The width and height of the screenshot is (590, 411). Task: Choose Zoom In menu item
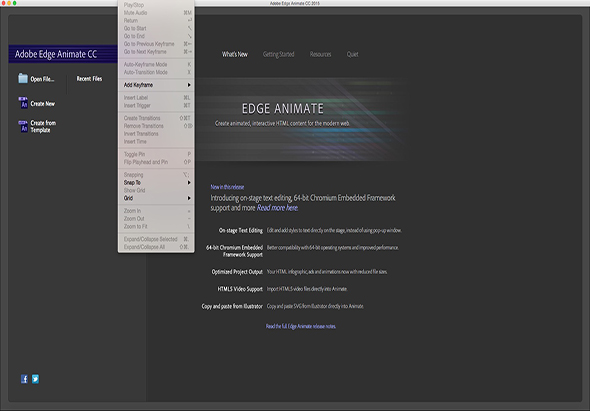[156, 211]
